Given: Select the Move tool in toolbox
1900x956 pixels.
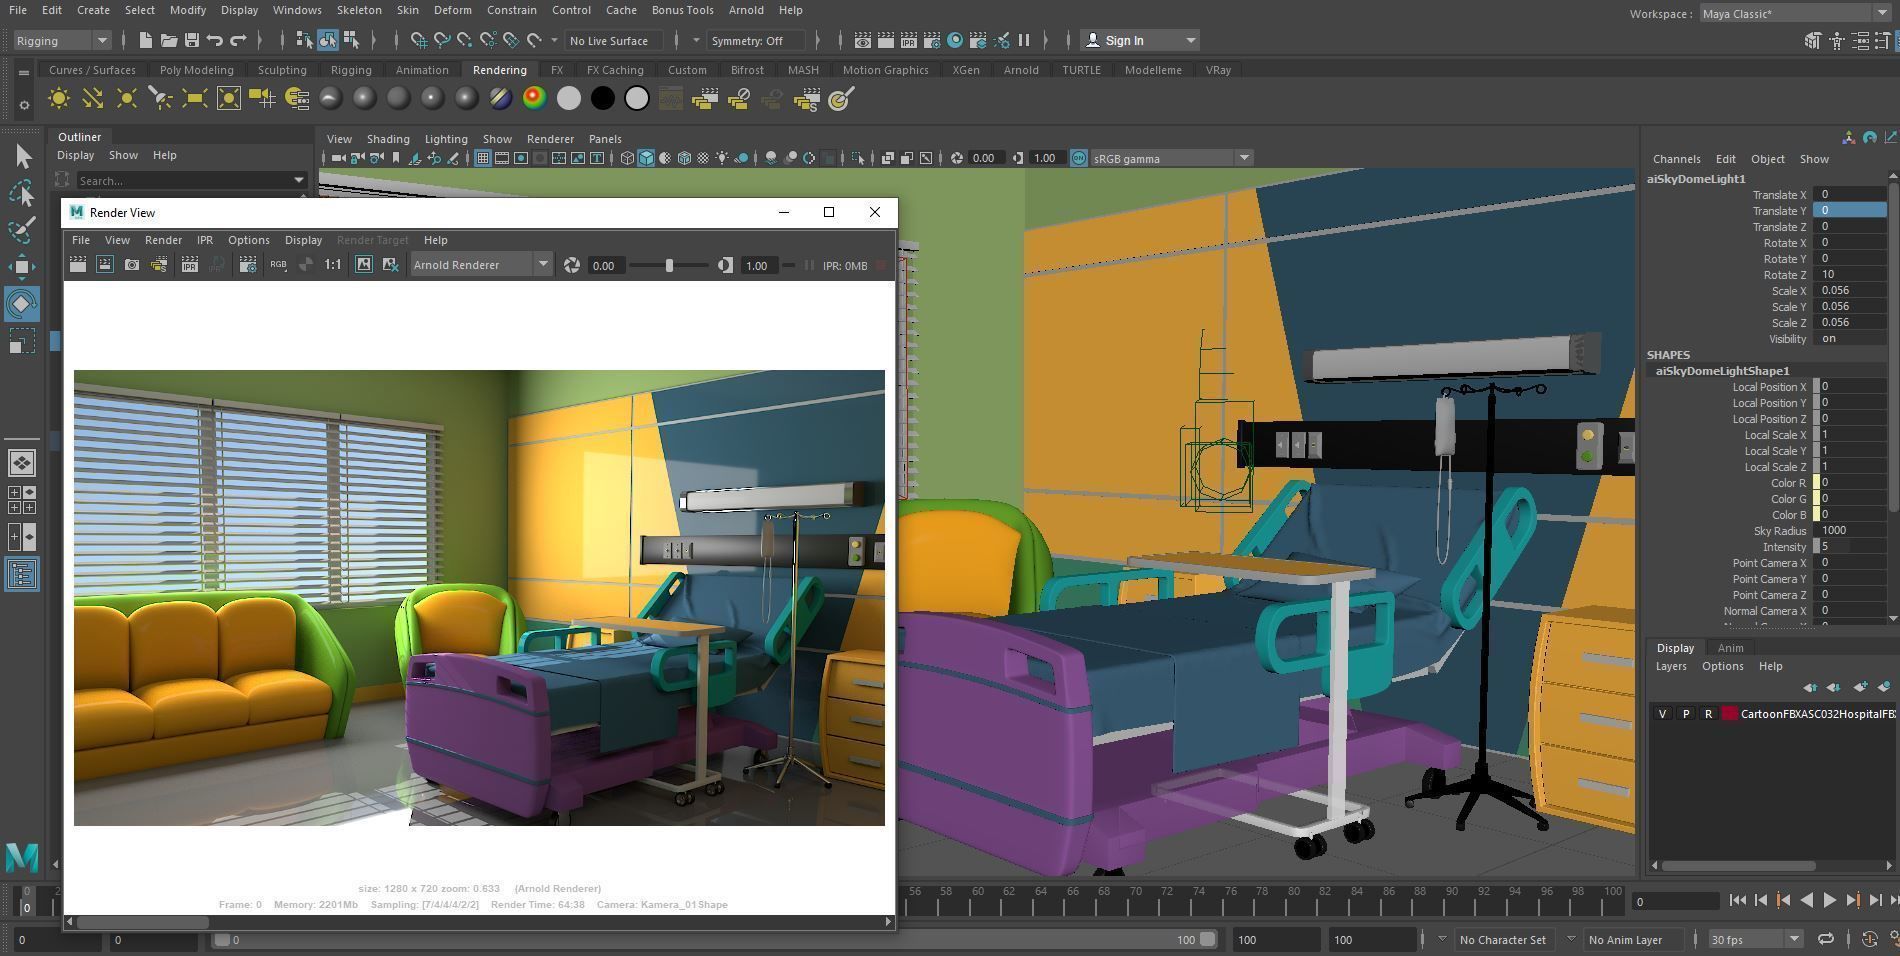Looking at the screenshot, I should pyautogui.click(x=22, y=266).
